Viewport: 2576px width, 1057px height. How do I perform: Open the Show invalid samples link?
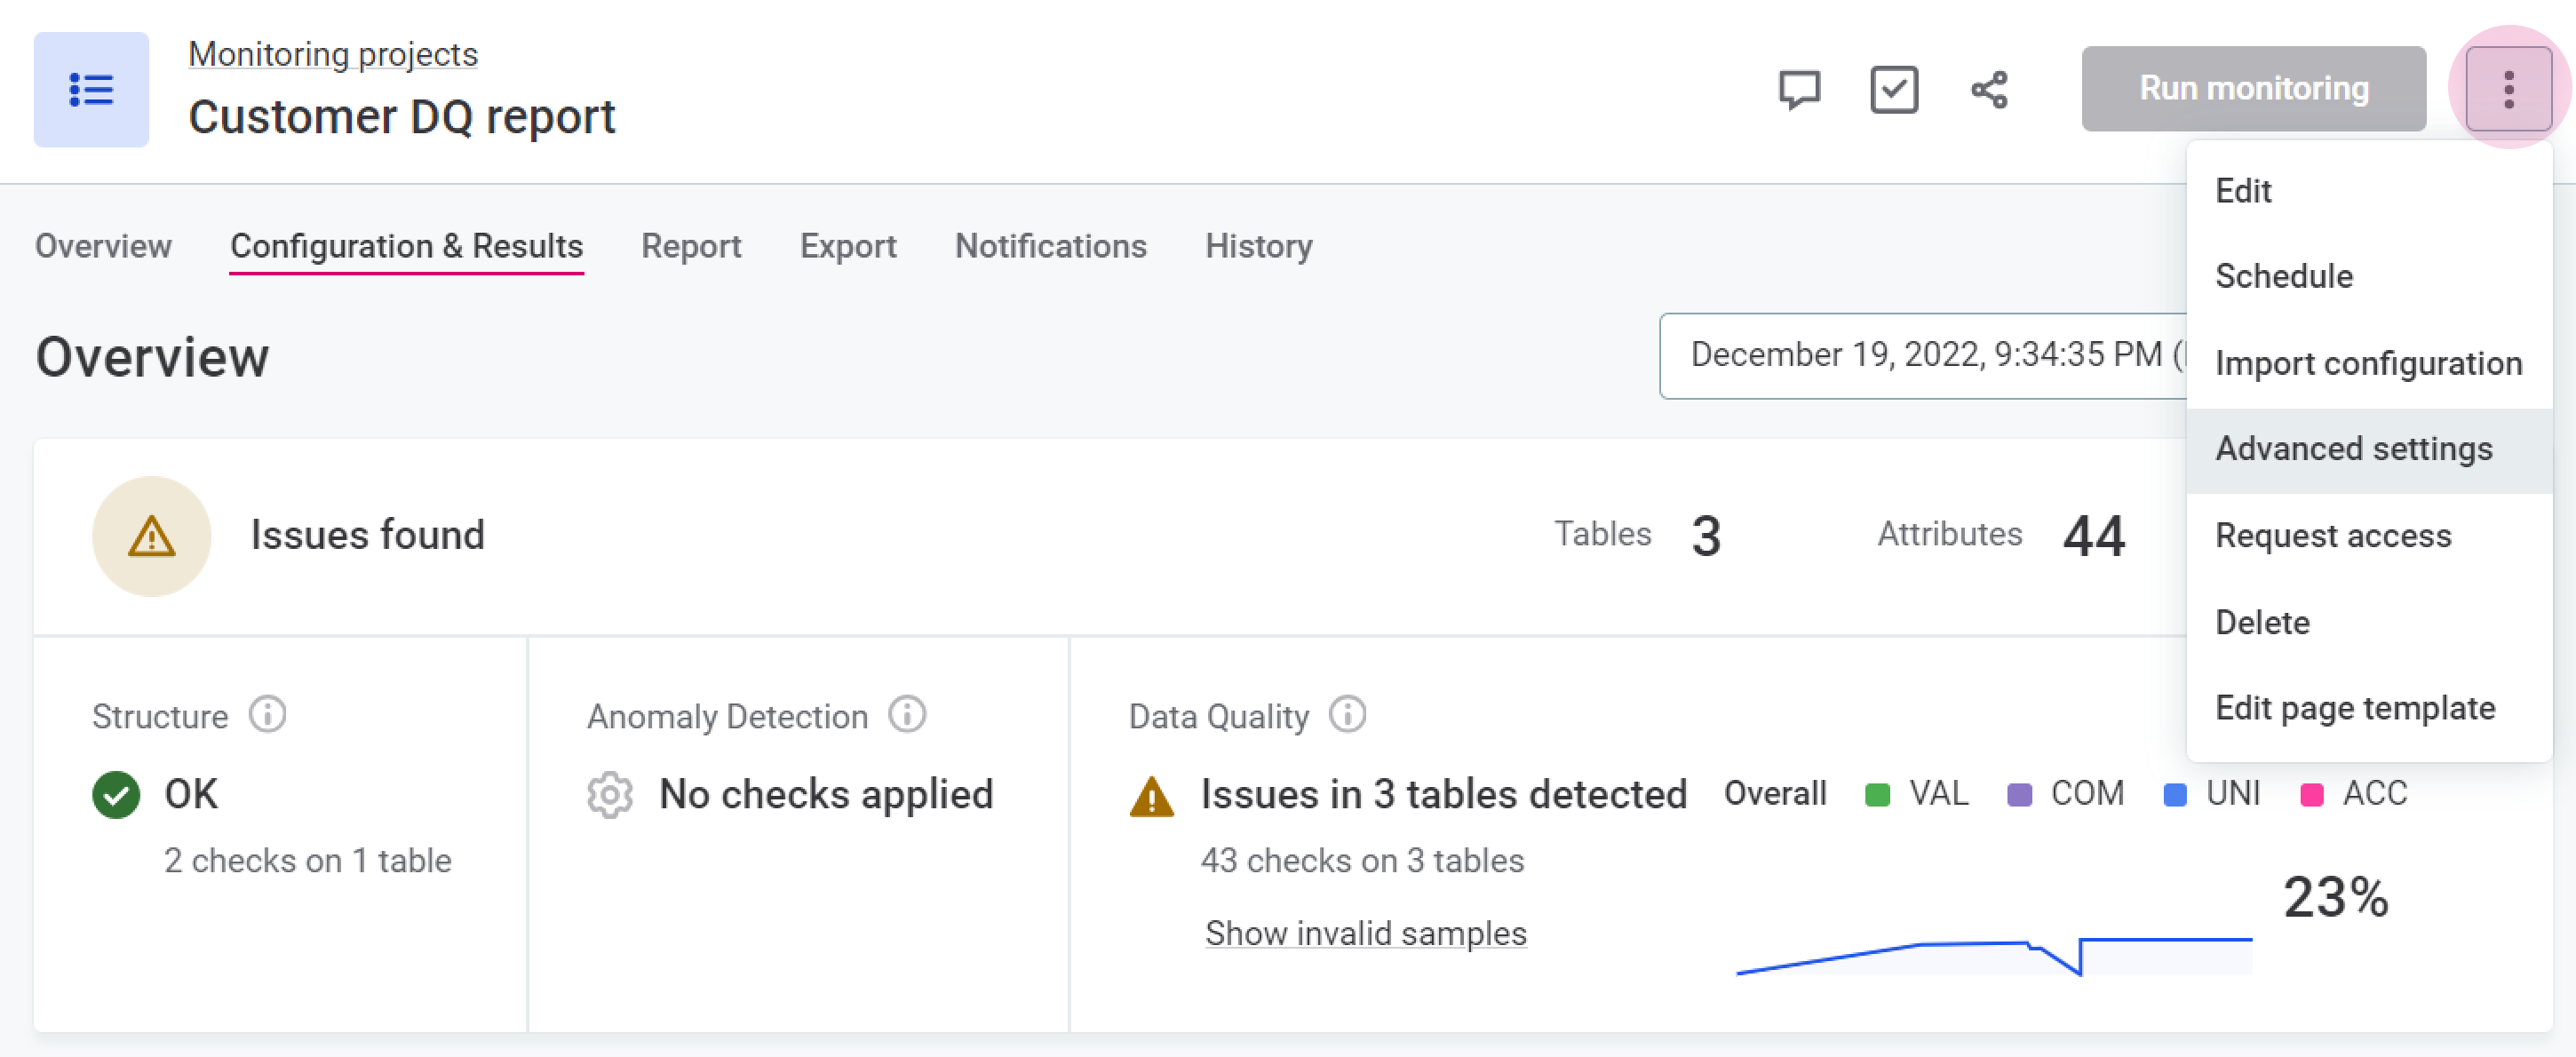[1365, 933]
